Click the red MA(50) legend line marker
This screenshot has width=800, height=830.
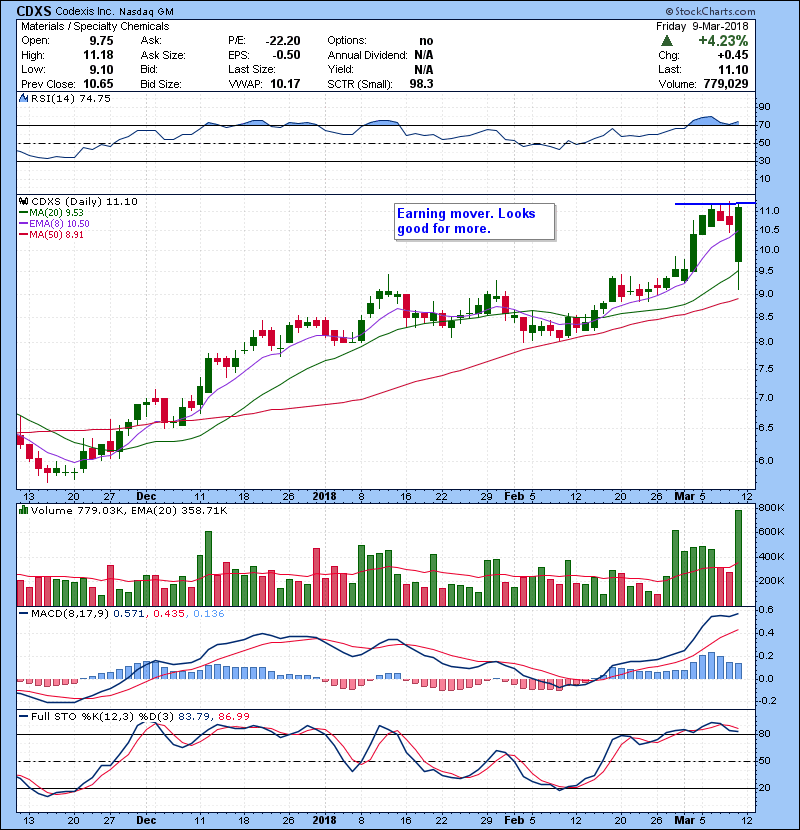[24, 235]
